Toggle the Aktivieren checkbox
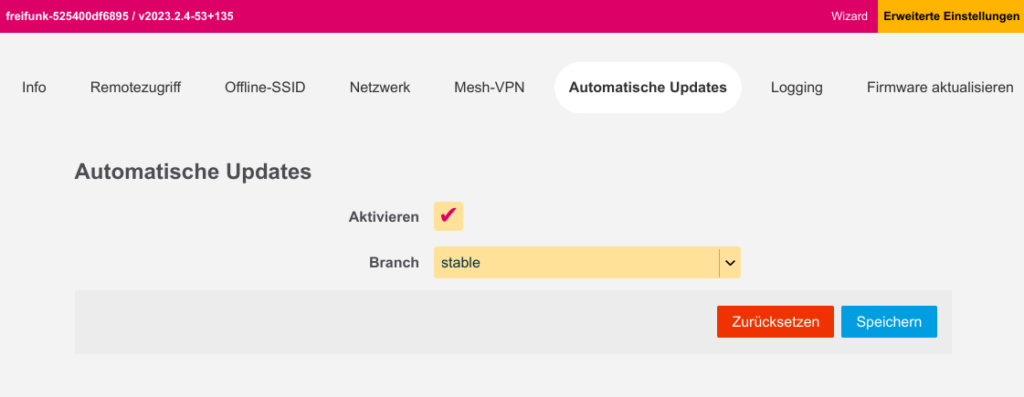Image resolution: width=1024 pixels, height=397 pixels. coord(448,216)
